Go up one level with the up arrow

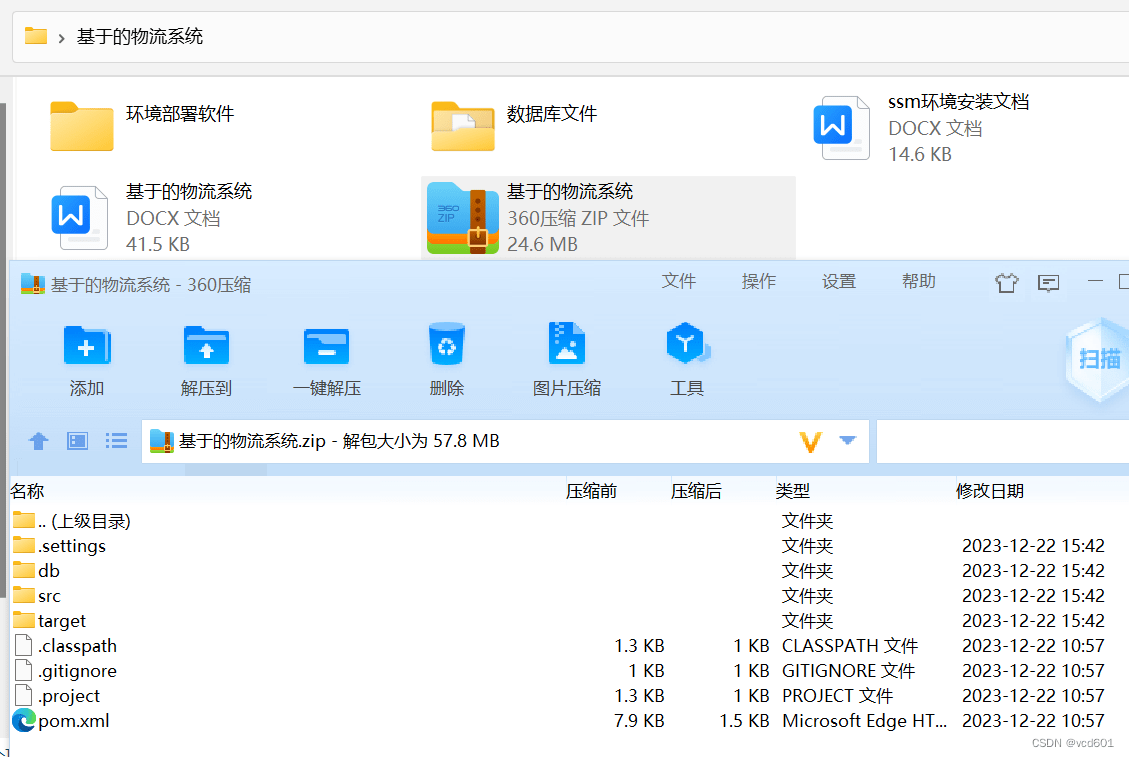[x=39, y=440]
